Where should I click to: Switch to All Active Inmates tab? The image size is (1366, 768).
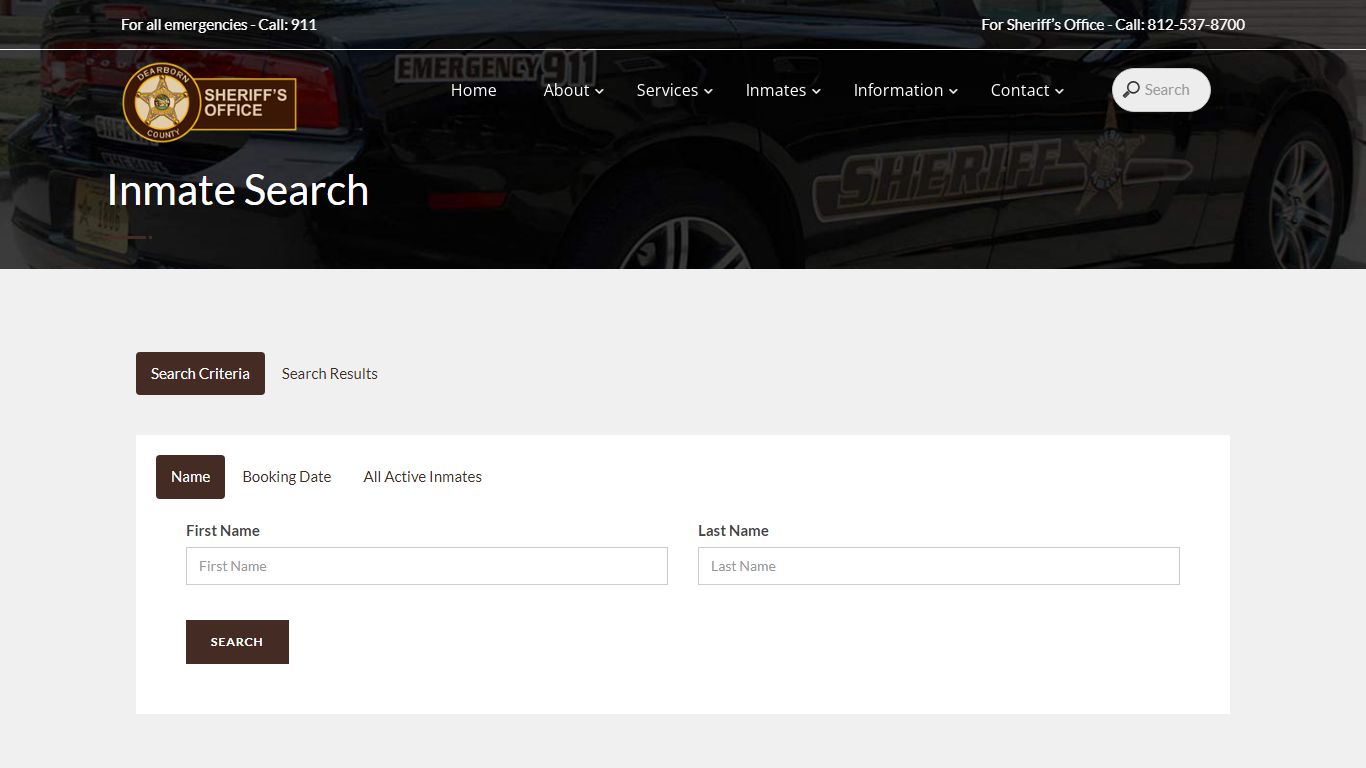423,477
